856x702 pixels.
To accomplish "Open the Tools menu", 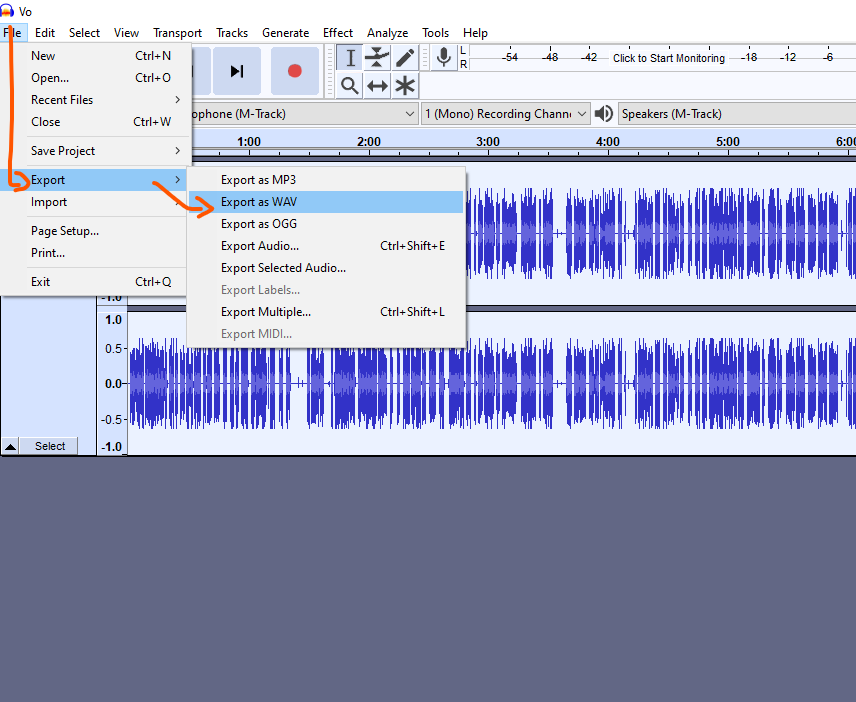I will [x=435, y=33].
